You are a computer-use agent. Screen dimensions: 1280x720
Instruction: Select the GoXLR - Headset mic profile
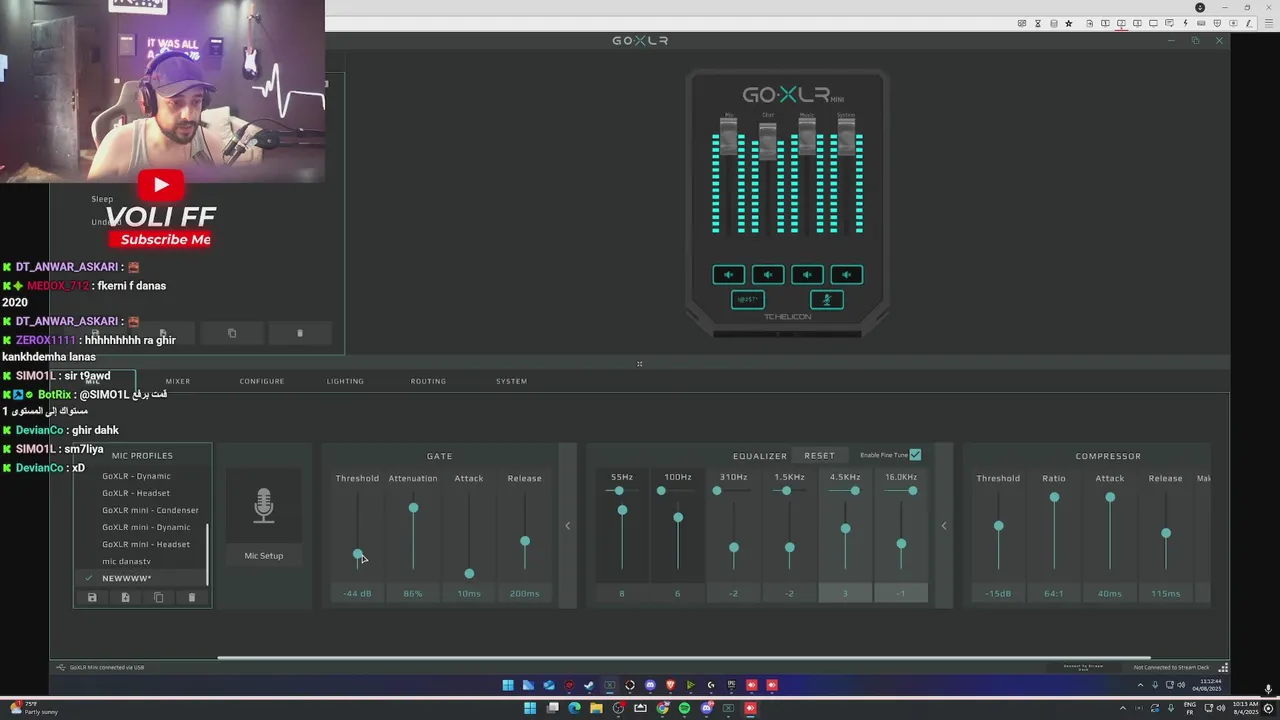136,493
